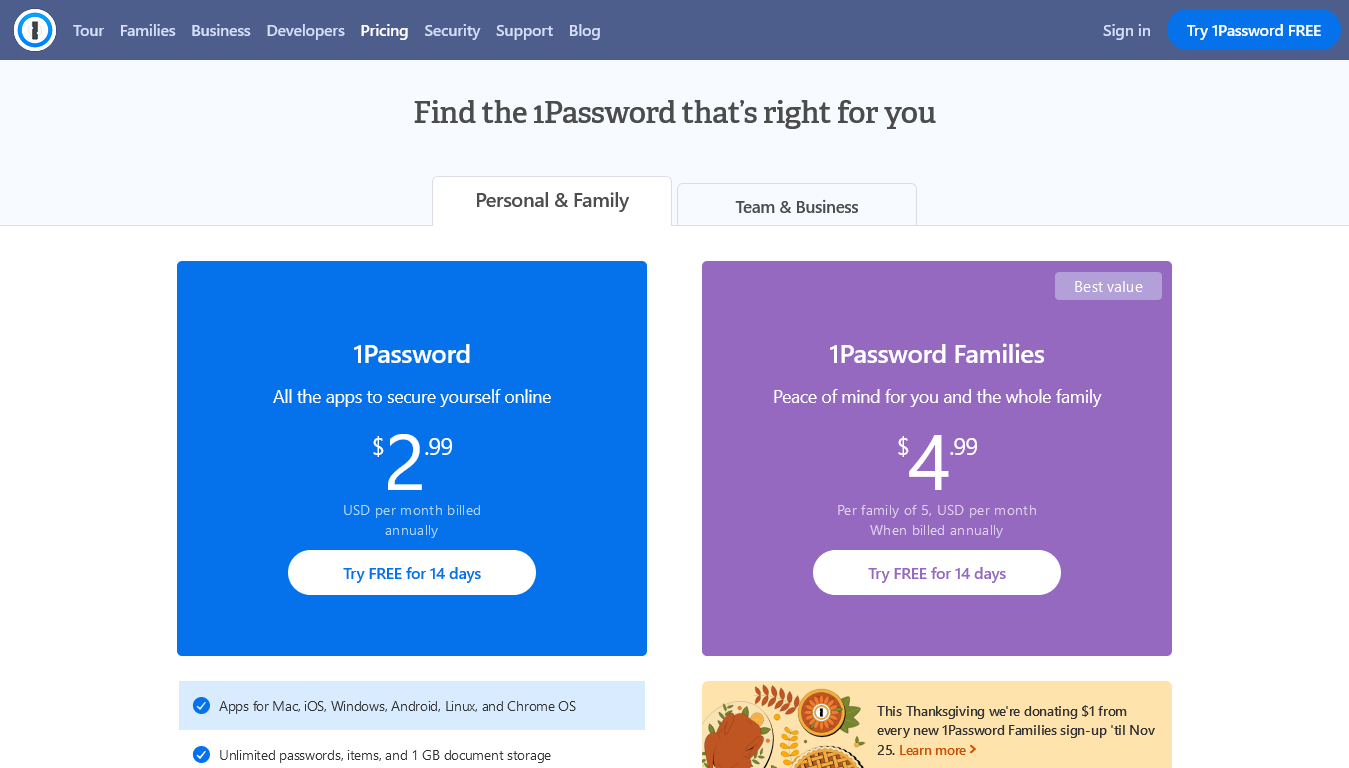Open the Families page
The image size is (1349, 768).
(147, 30)
